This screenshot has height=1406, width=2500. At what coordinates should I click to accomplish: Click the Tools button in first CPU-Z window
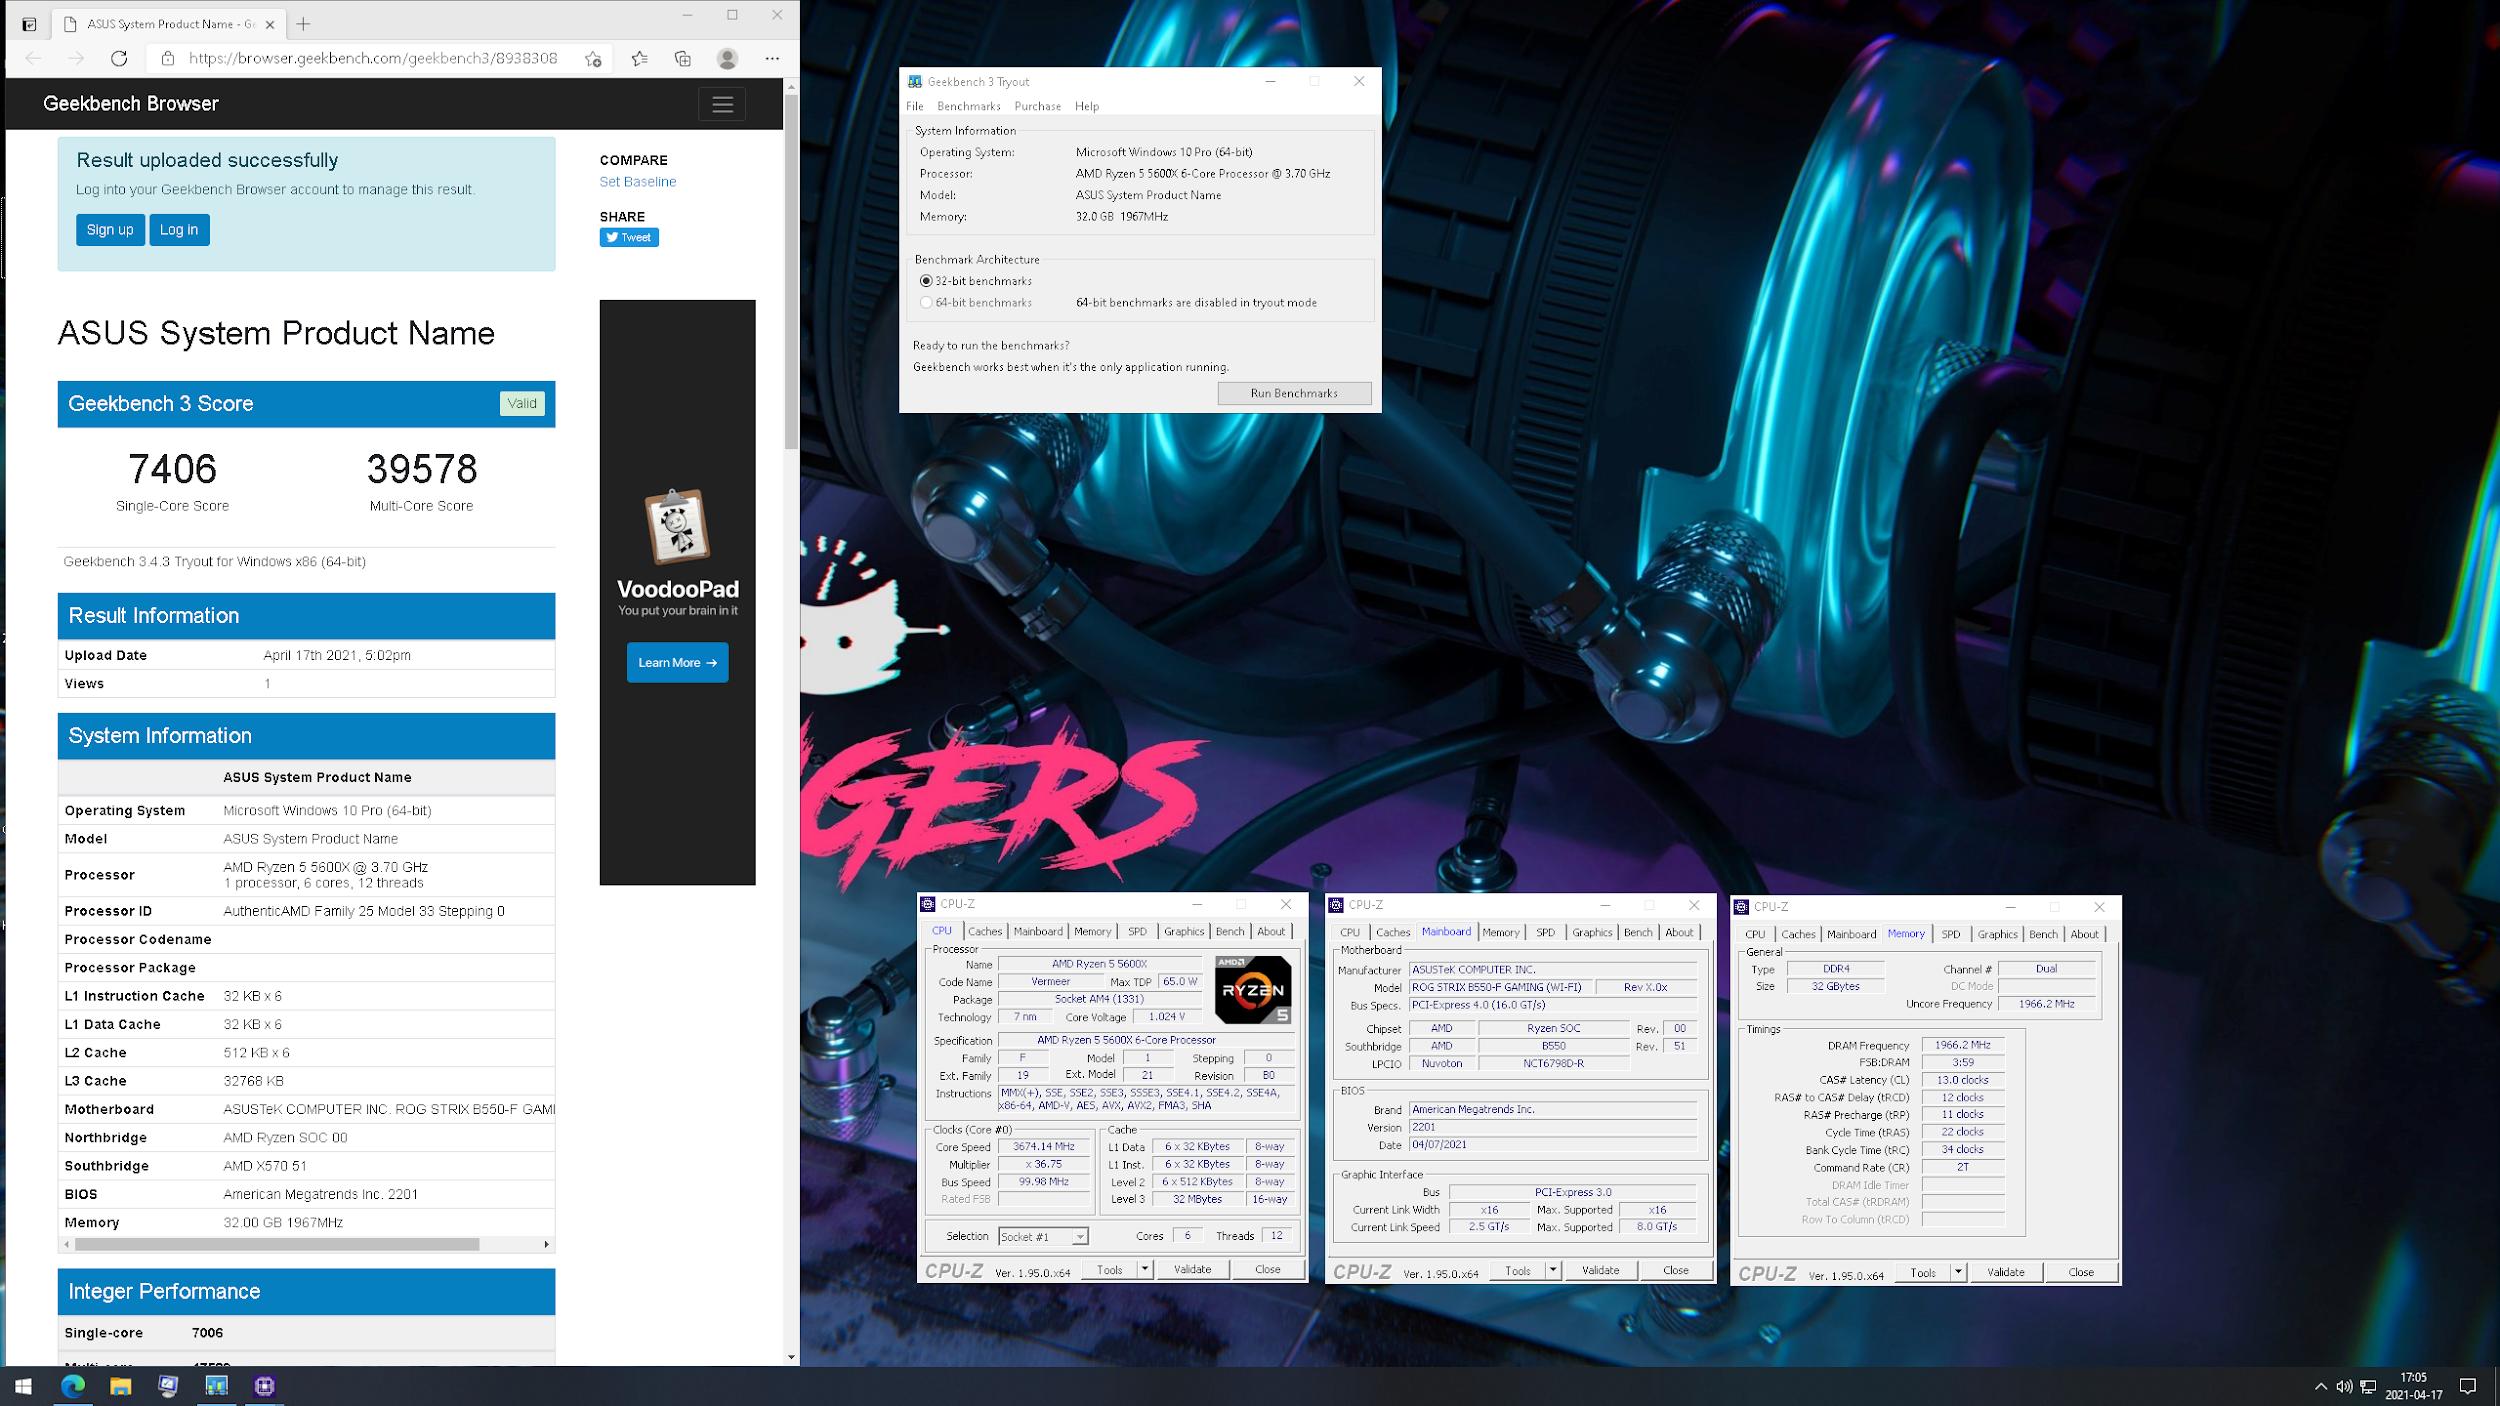click(1110, 1269)
